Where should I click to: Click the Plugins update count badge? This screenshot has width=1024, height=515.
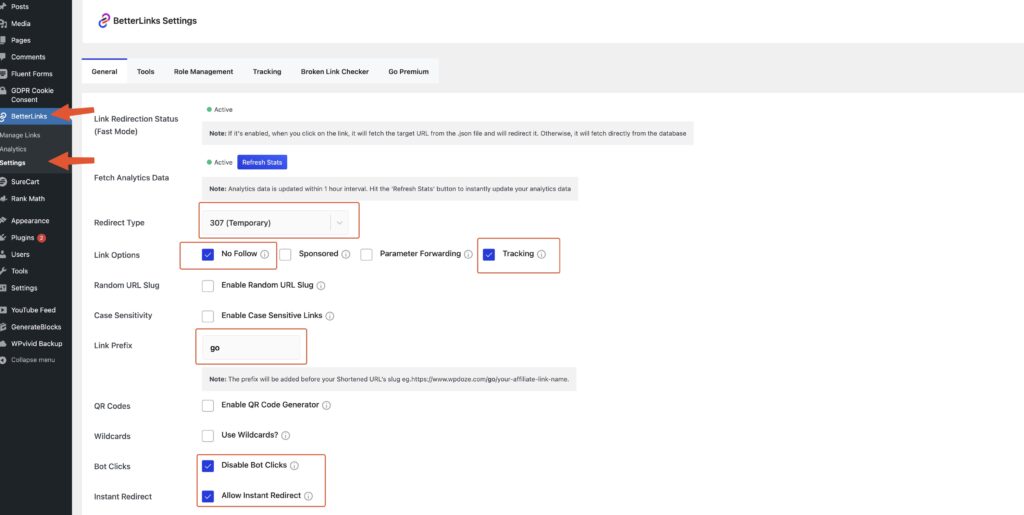point(41,238)
